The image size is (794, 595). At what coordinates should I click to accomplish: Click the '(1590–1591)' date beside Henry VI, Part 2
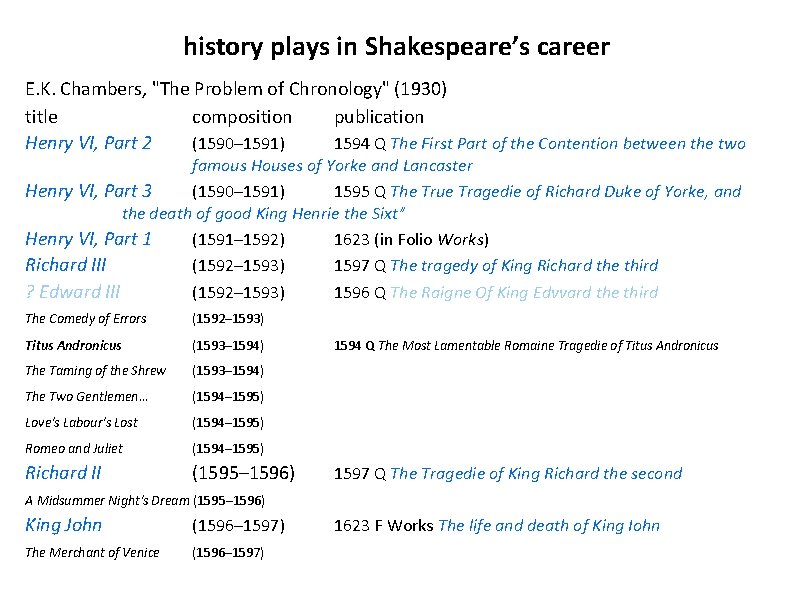239,144
